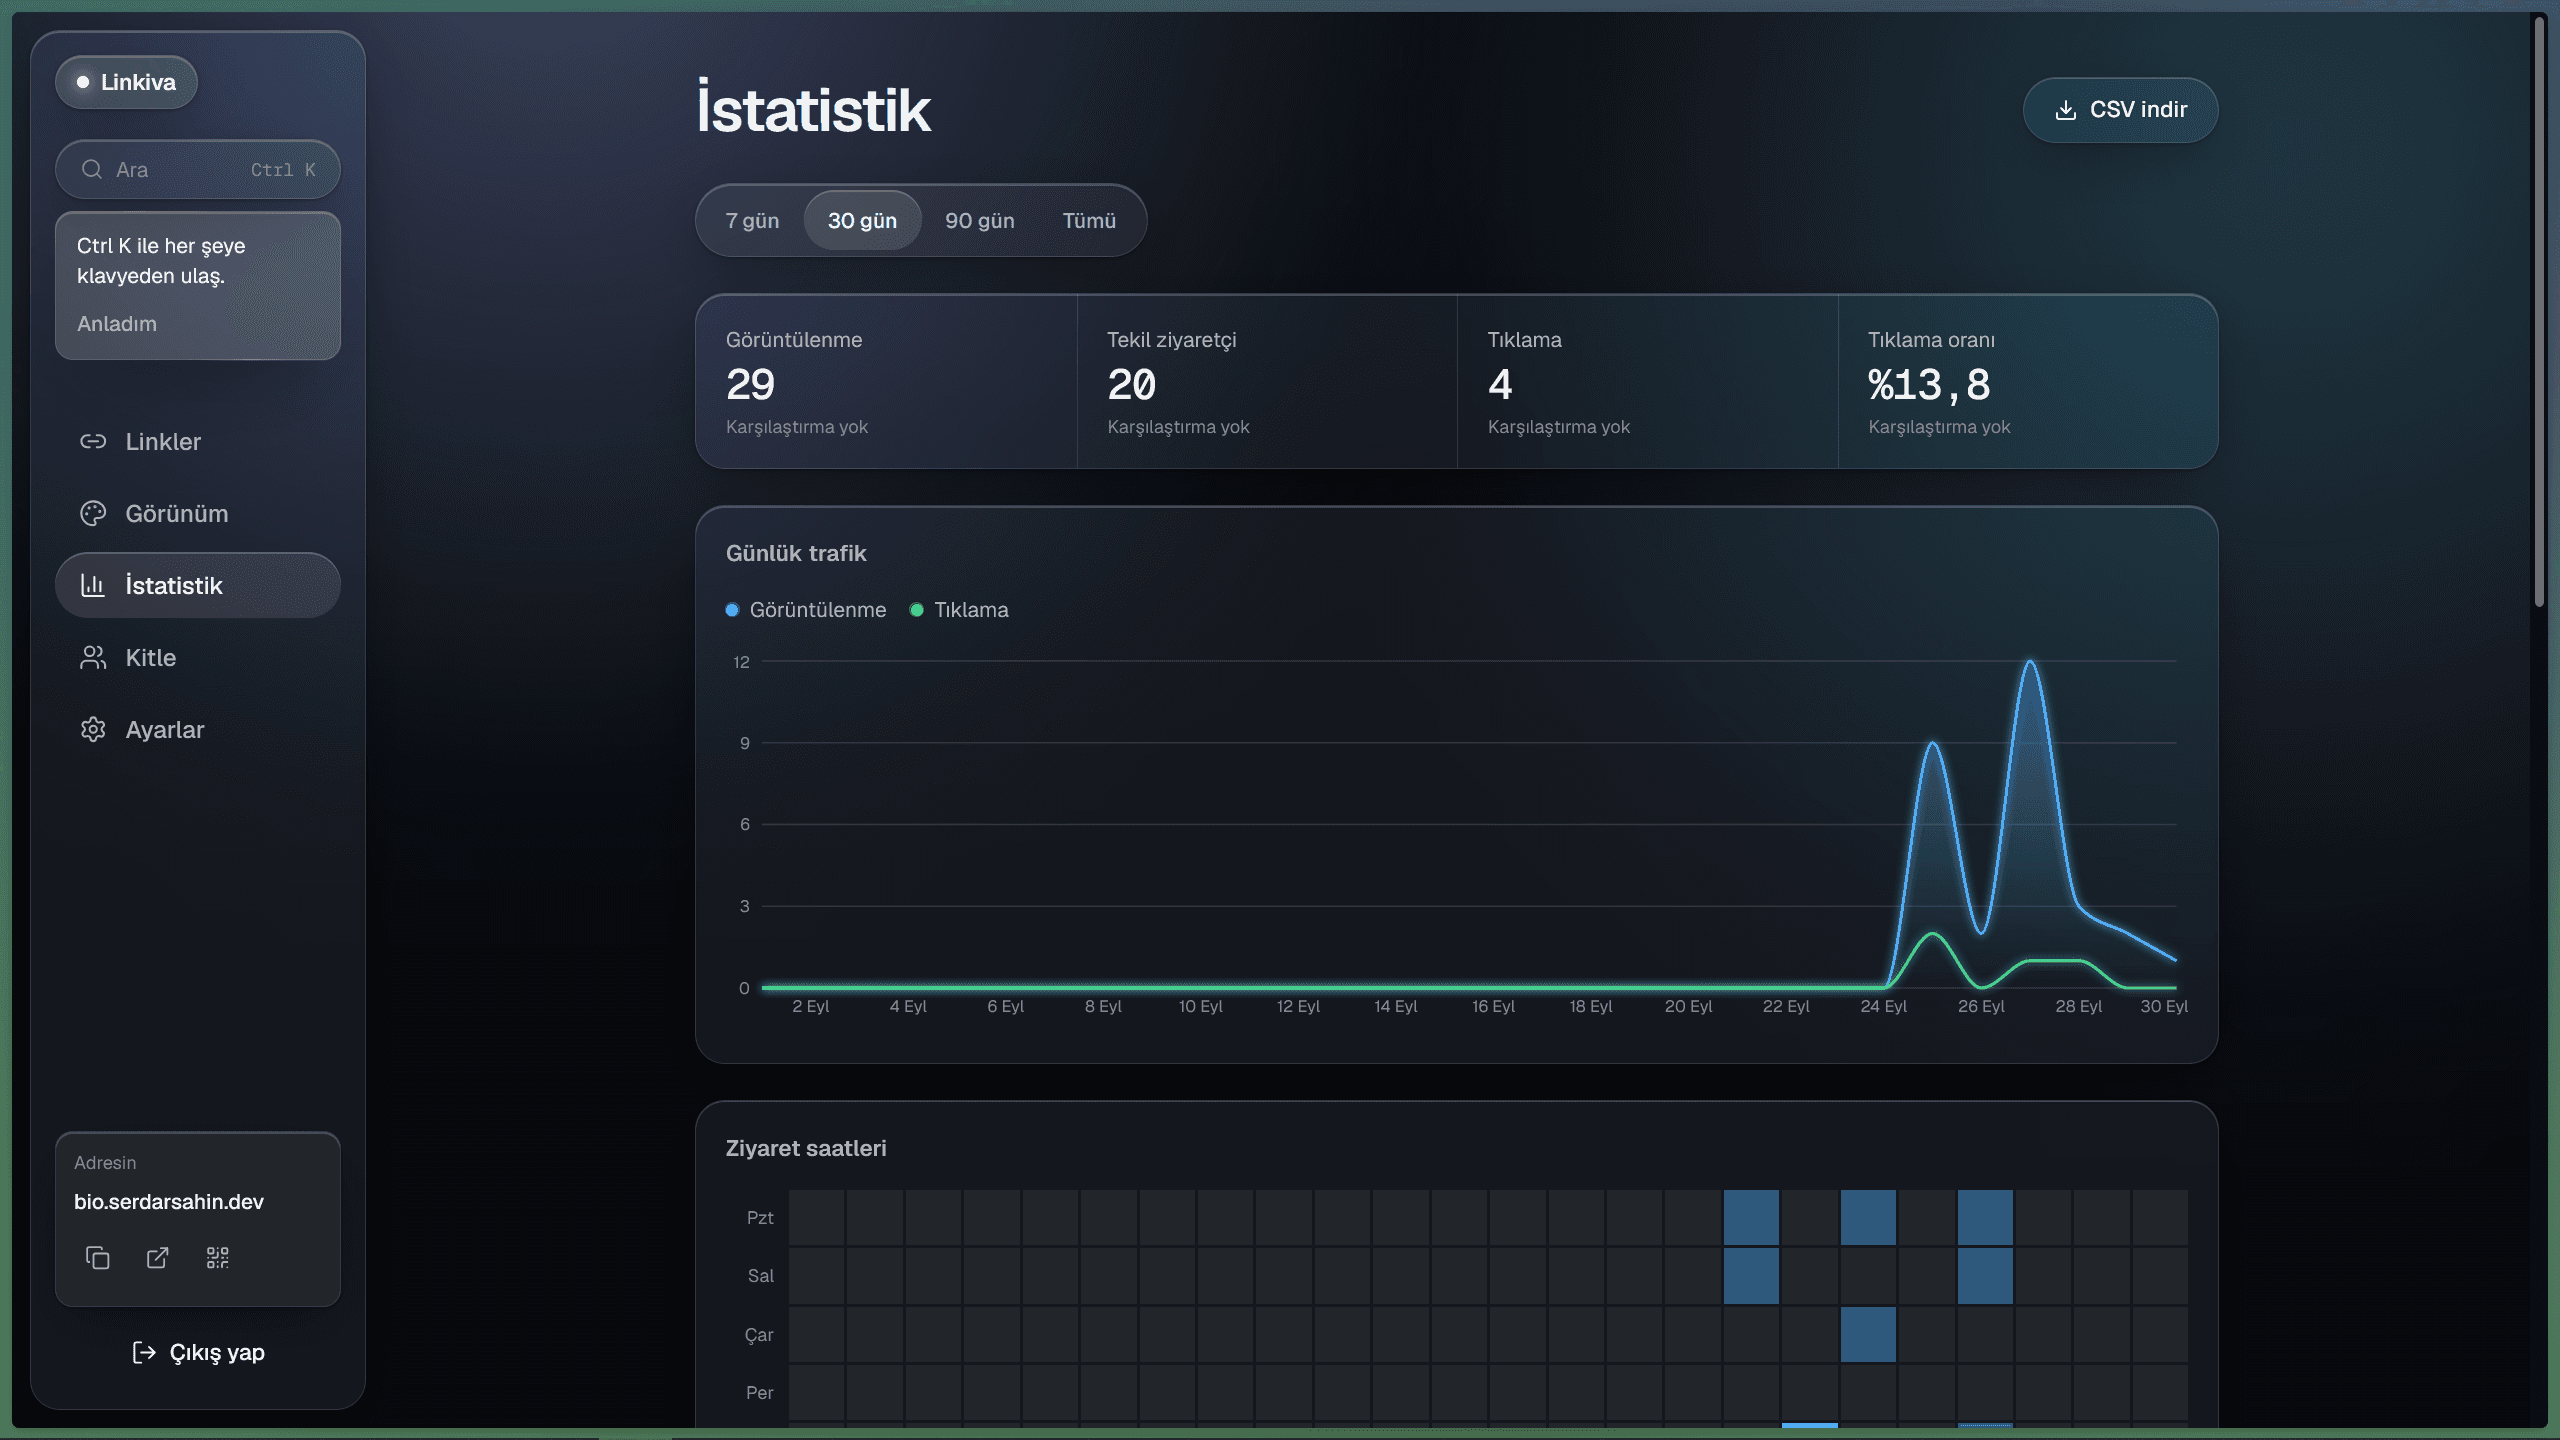Click the İstatistik bar chart icon
Screen dimensions: 2560x1440
point(93,585)
